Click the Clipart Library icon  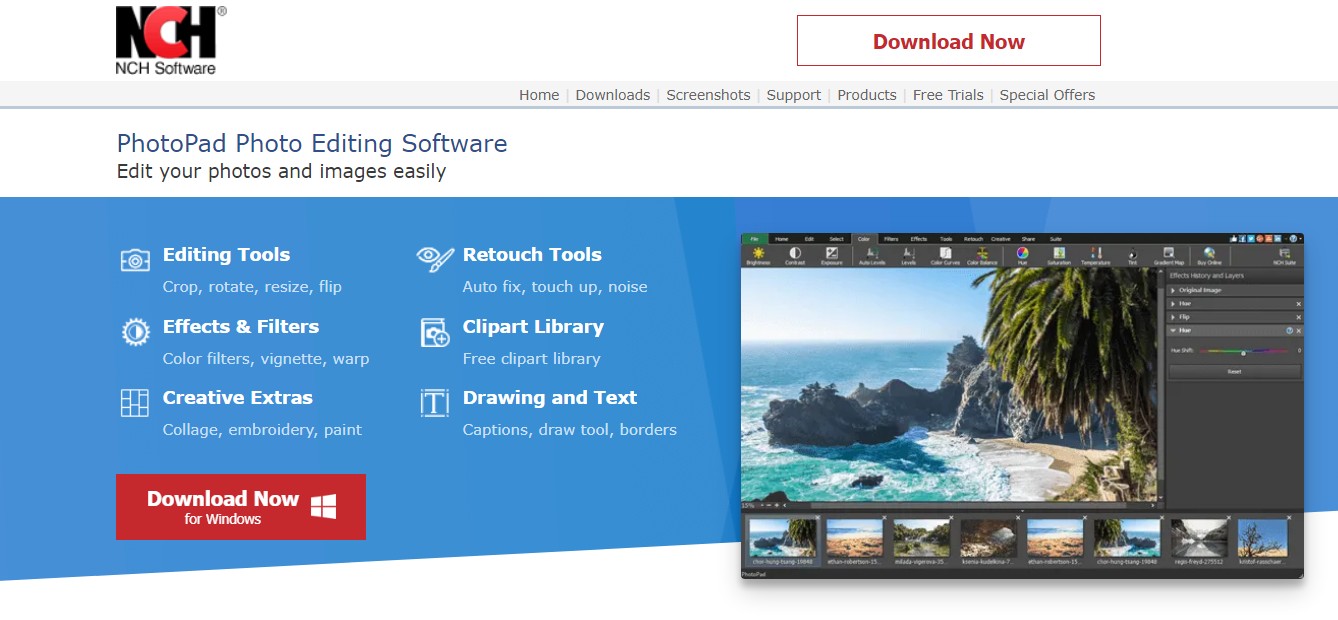coord(435,332)
